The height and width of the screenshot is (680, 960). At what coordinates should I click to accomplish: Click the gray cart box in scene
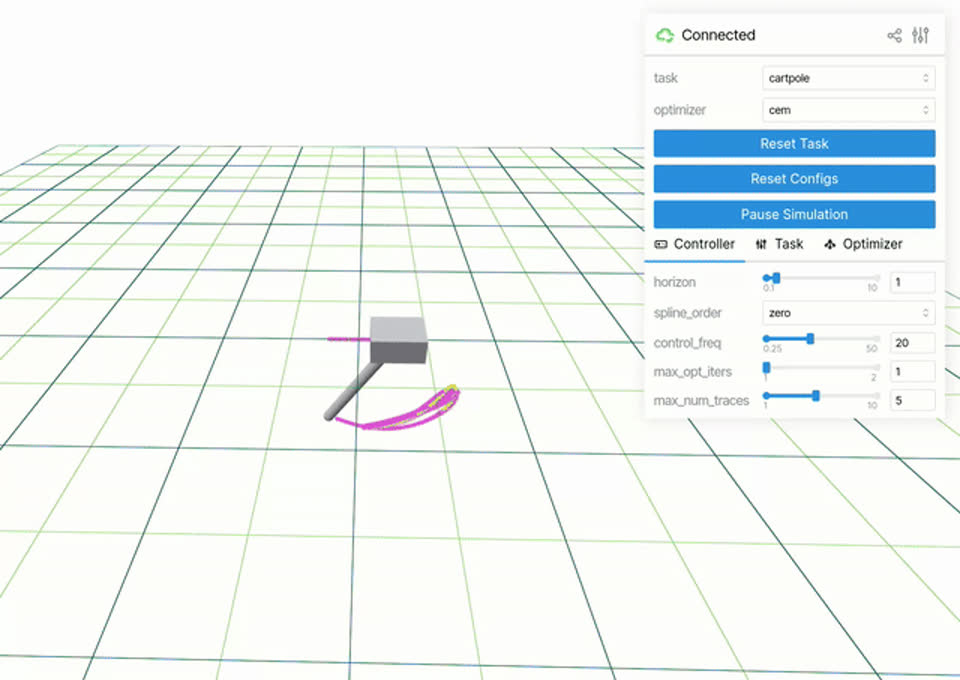399,340
